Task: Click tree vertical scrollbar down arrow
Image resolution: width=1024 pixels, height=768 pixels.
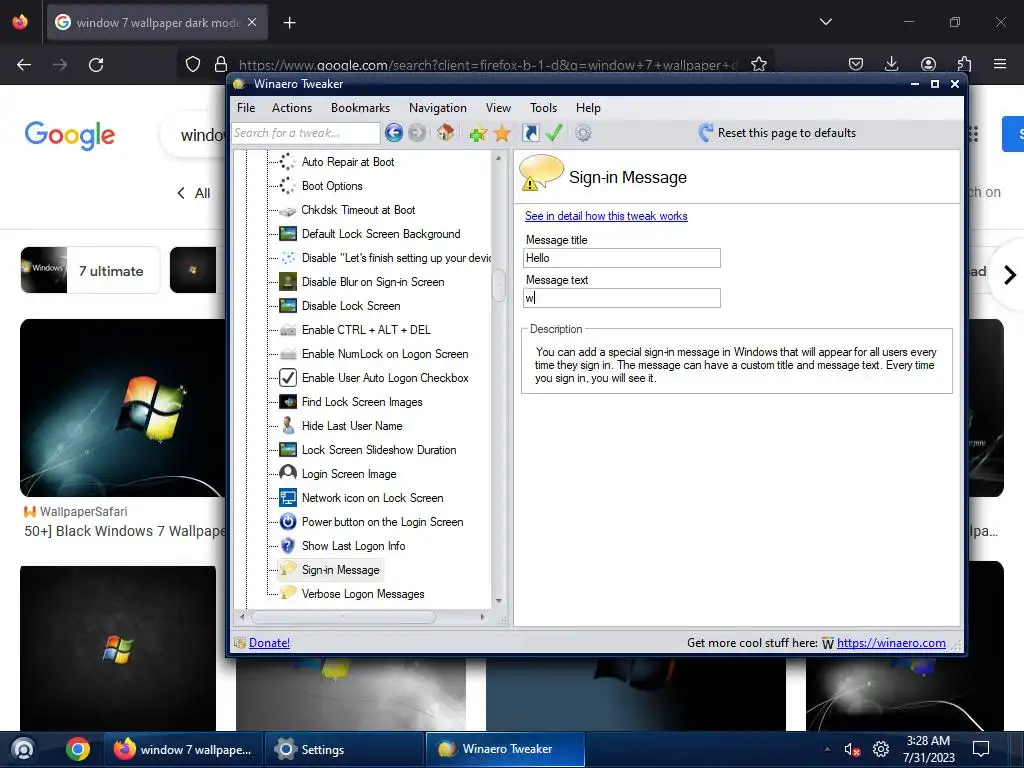Action: click(499, 601)
